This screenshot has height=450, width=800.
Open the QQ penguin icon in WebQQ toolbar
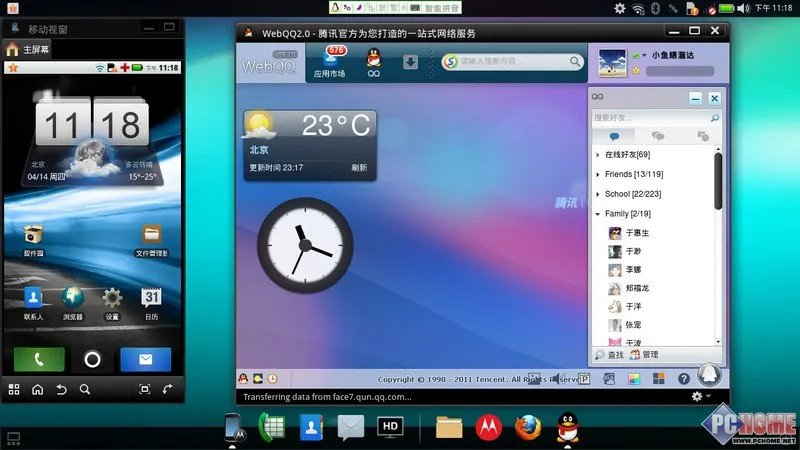point(374,62)
